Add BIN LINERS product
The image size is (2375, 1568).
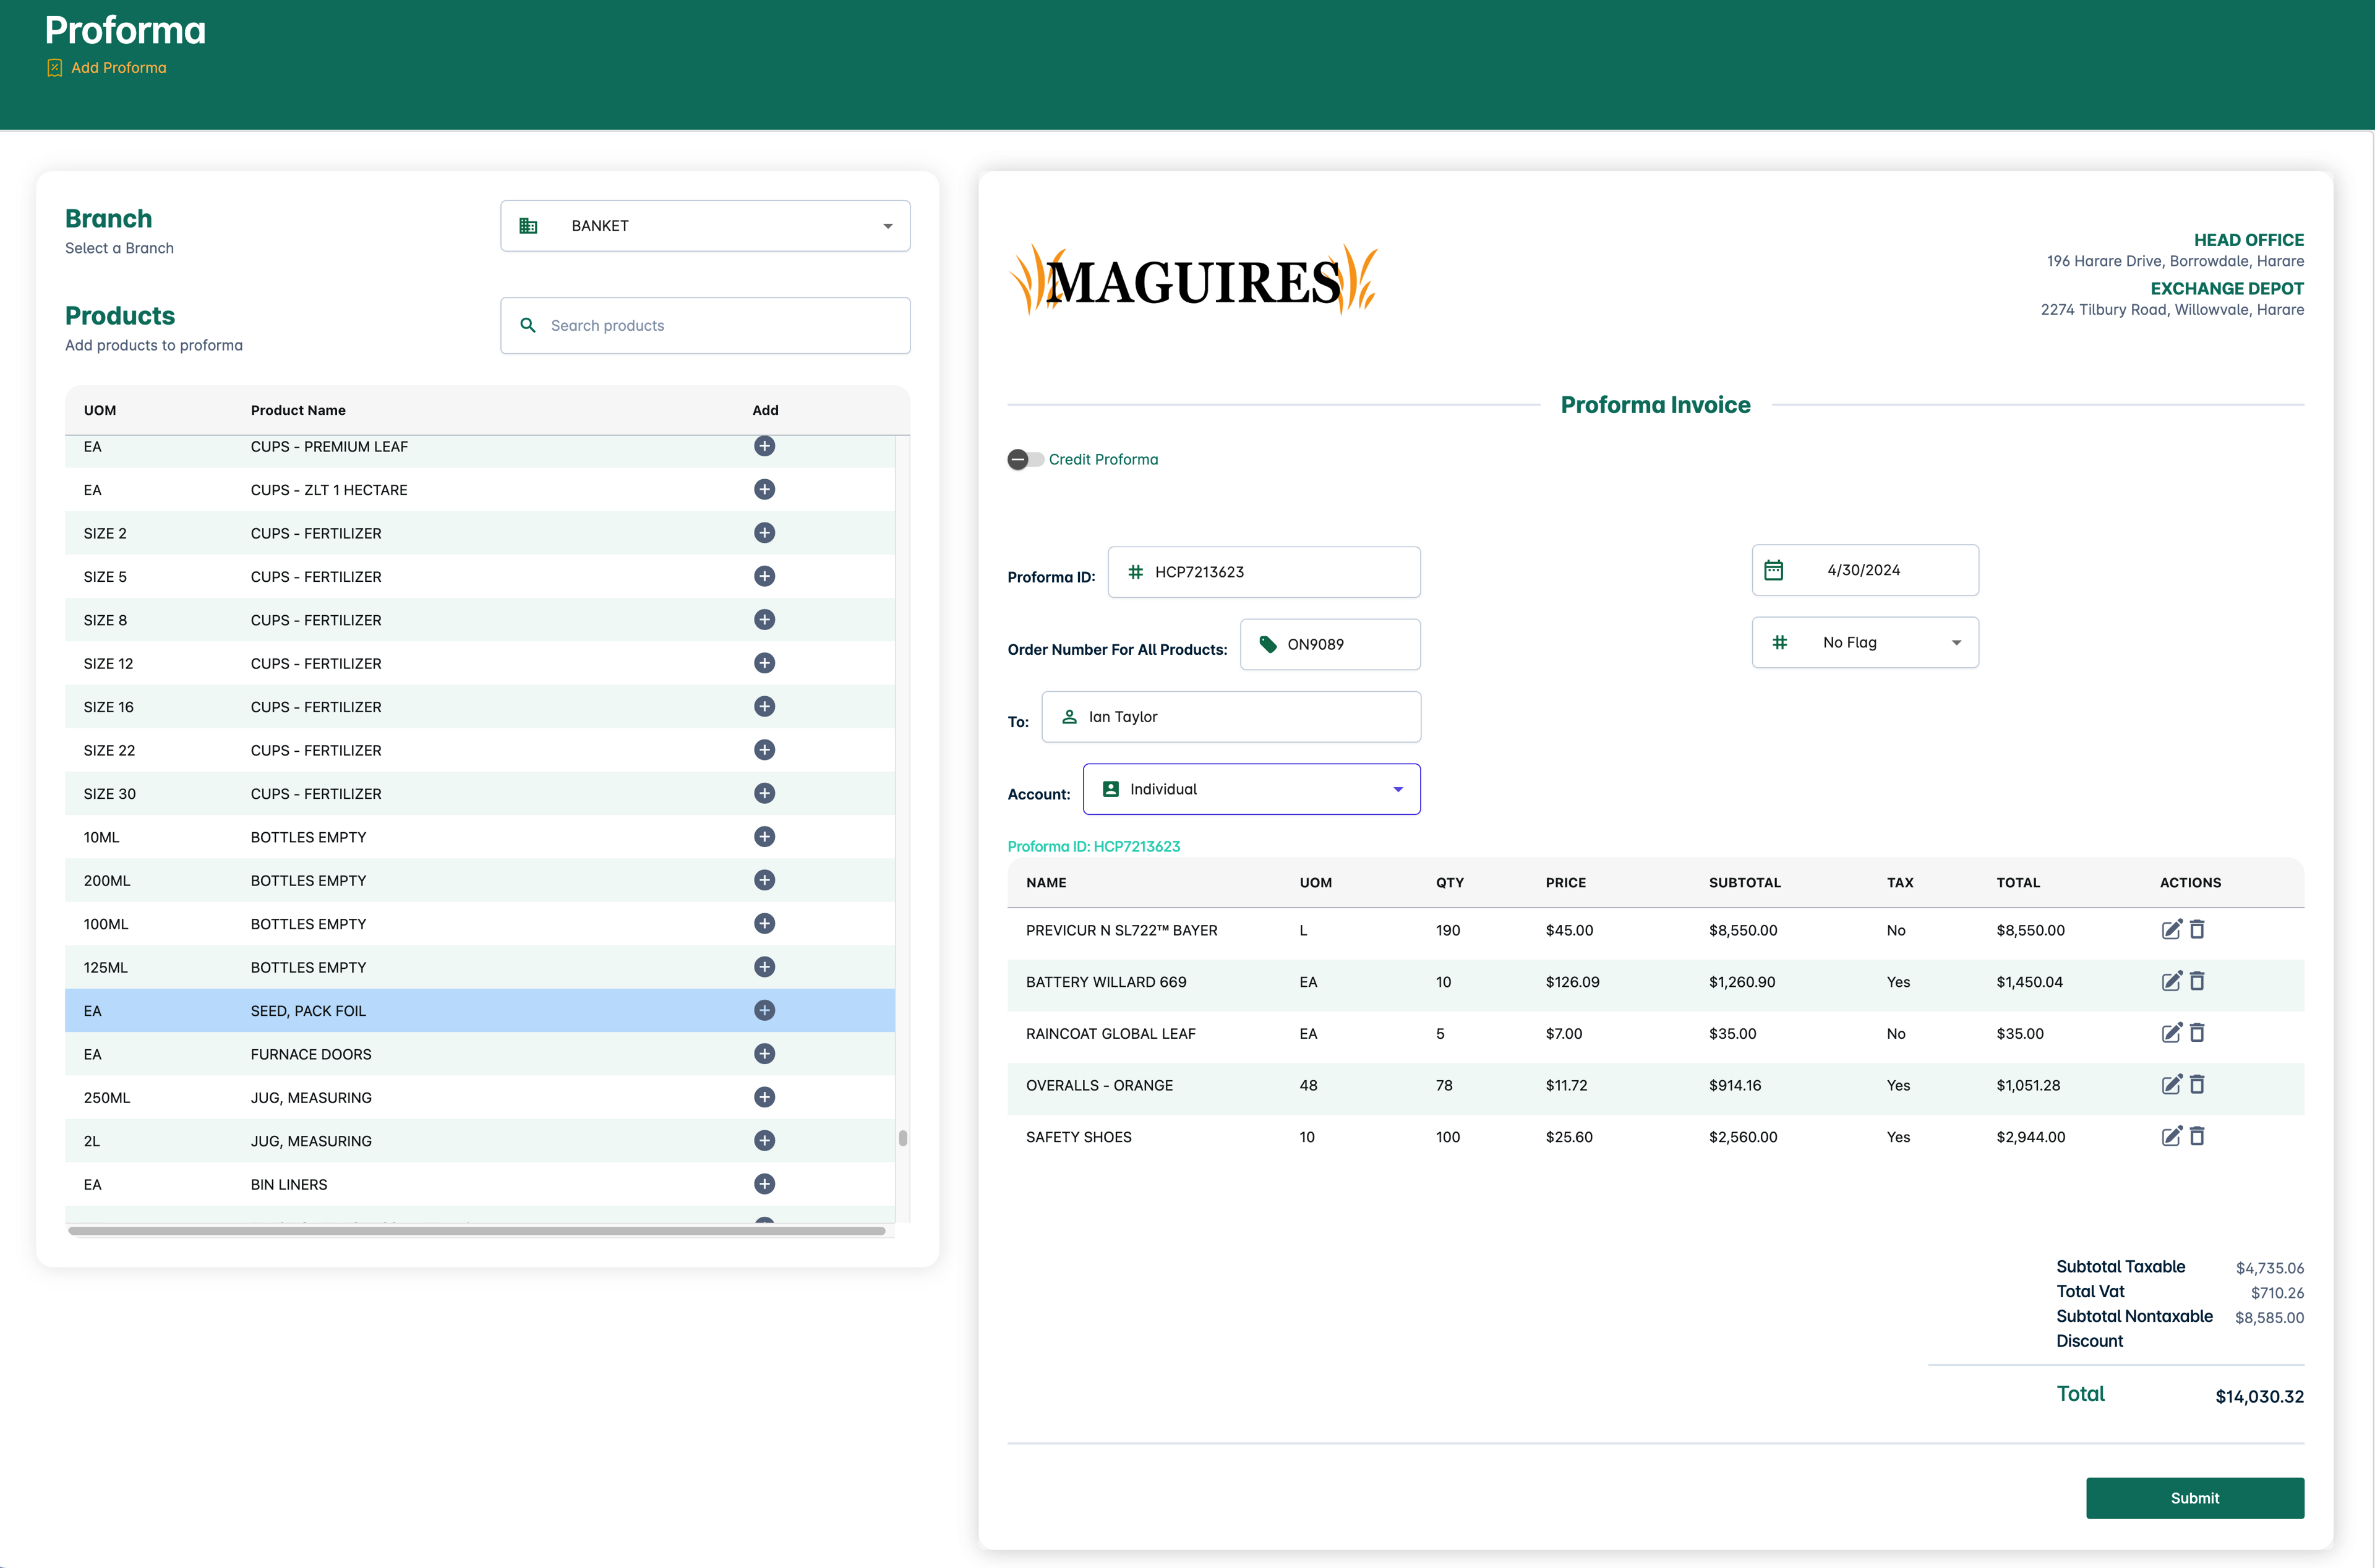(764, 1184)
